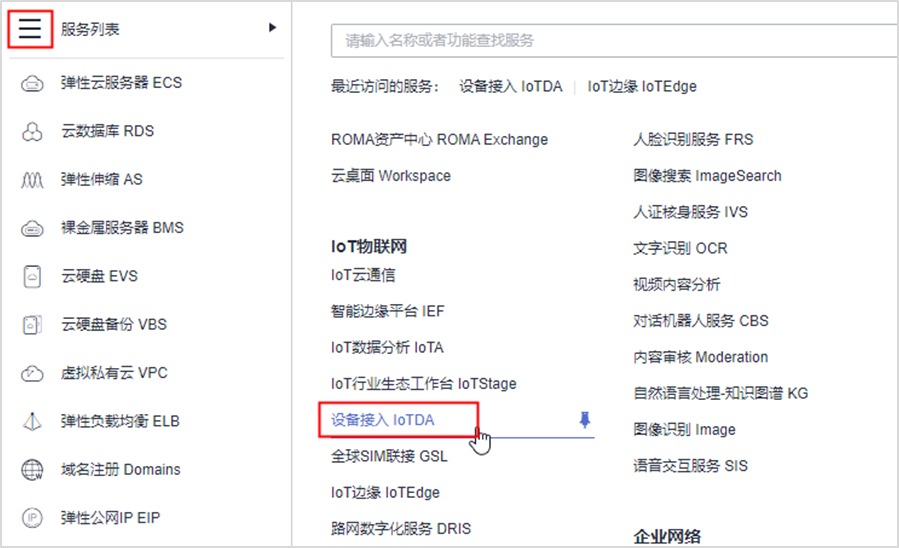Click the bare metal server BMS icon
This screenshot has width=899, height=548.
tap(32, 228)
